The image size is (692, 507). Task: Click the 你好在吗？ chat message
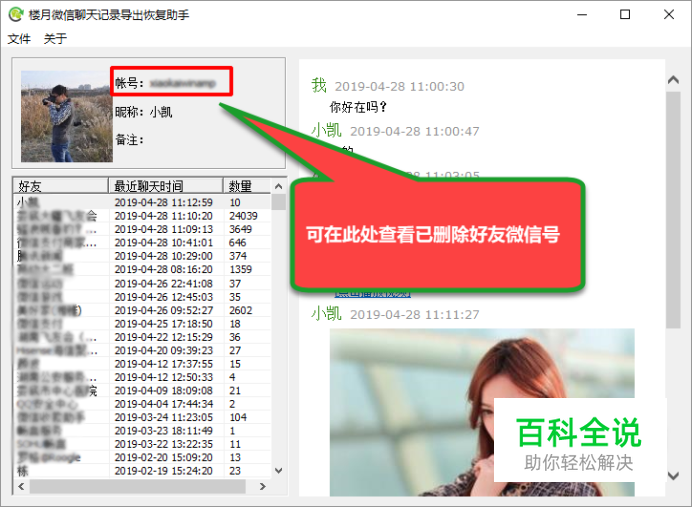(x=358, y=107)
